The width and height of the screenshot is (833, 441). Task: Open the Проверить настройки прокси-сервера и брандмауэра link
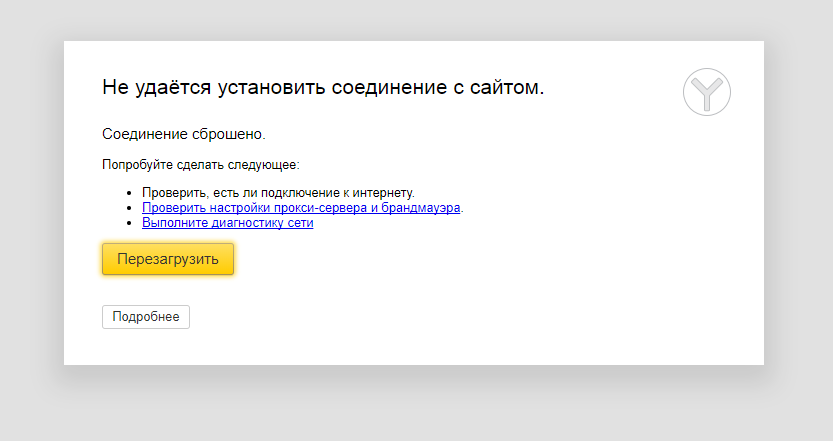(x=301, y=208)
